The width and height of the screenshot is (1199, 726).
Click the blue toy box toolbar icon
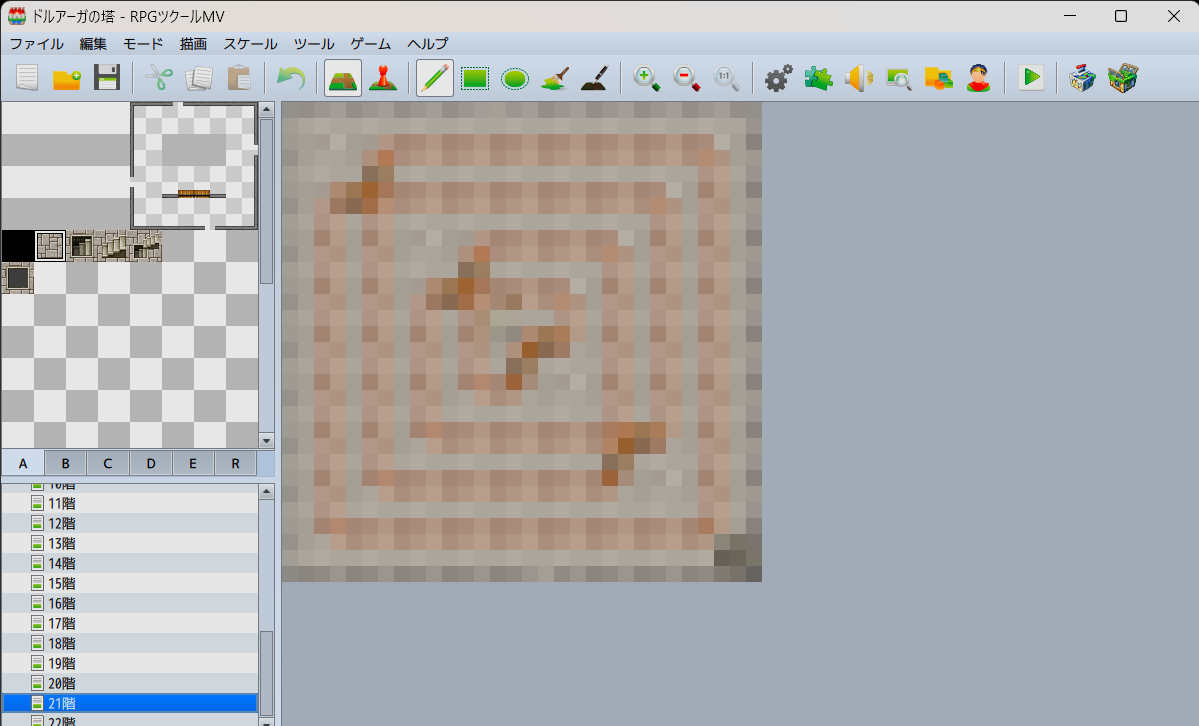coord(1082,78)
